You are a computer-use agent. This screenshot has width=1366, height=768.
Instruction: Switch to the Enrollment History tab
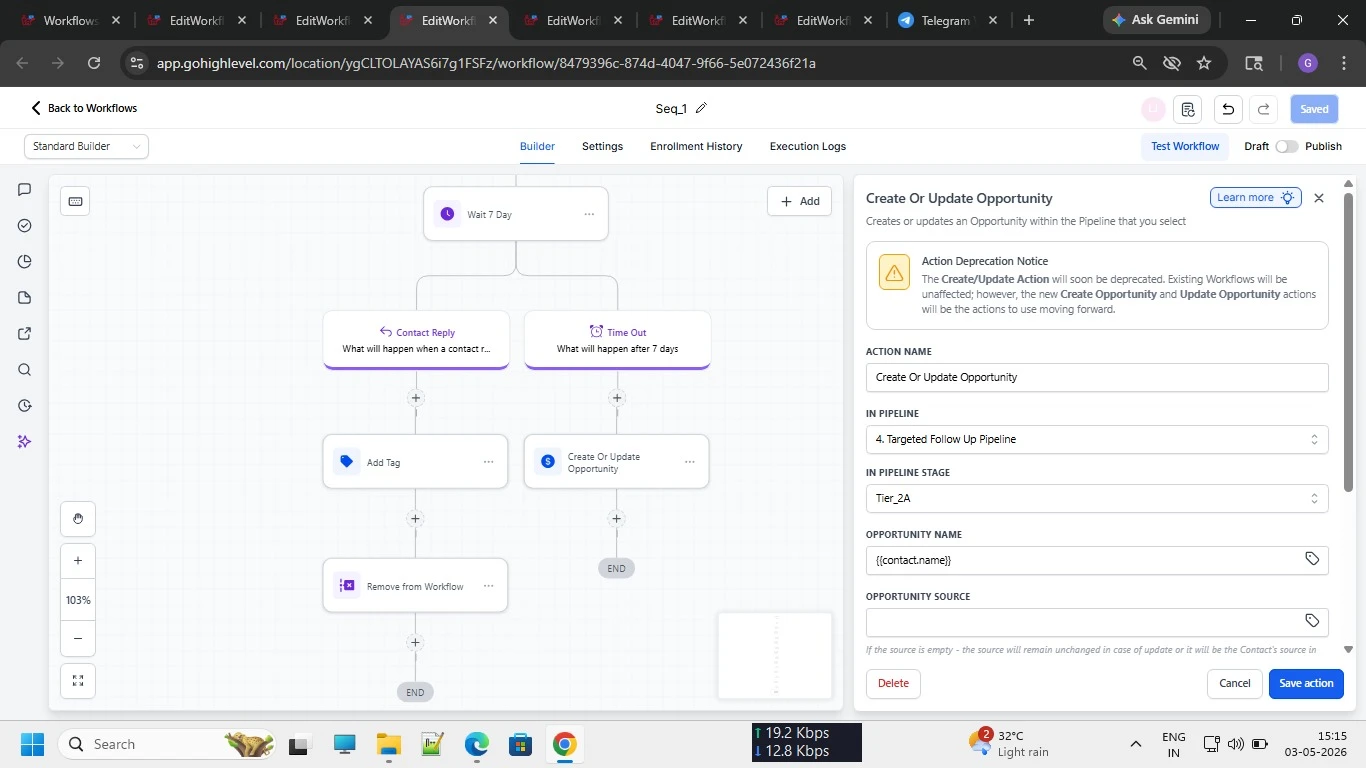(696, 146)
